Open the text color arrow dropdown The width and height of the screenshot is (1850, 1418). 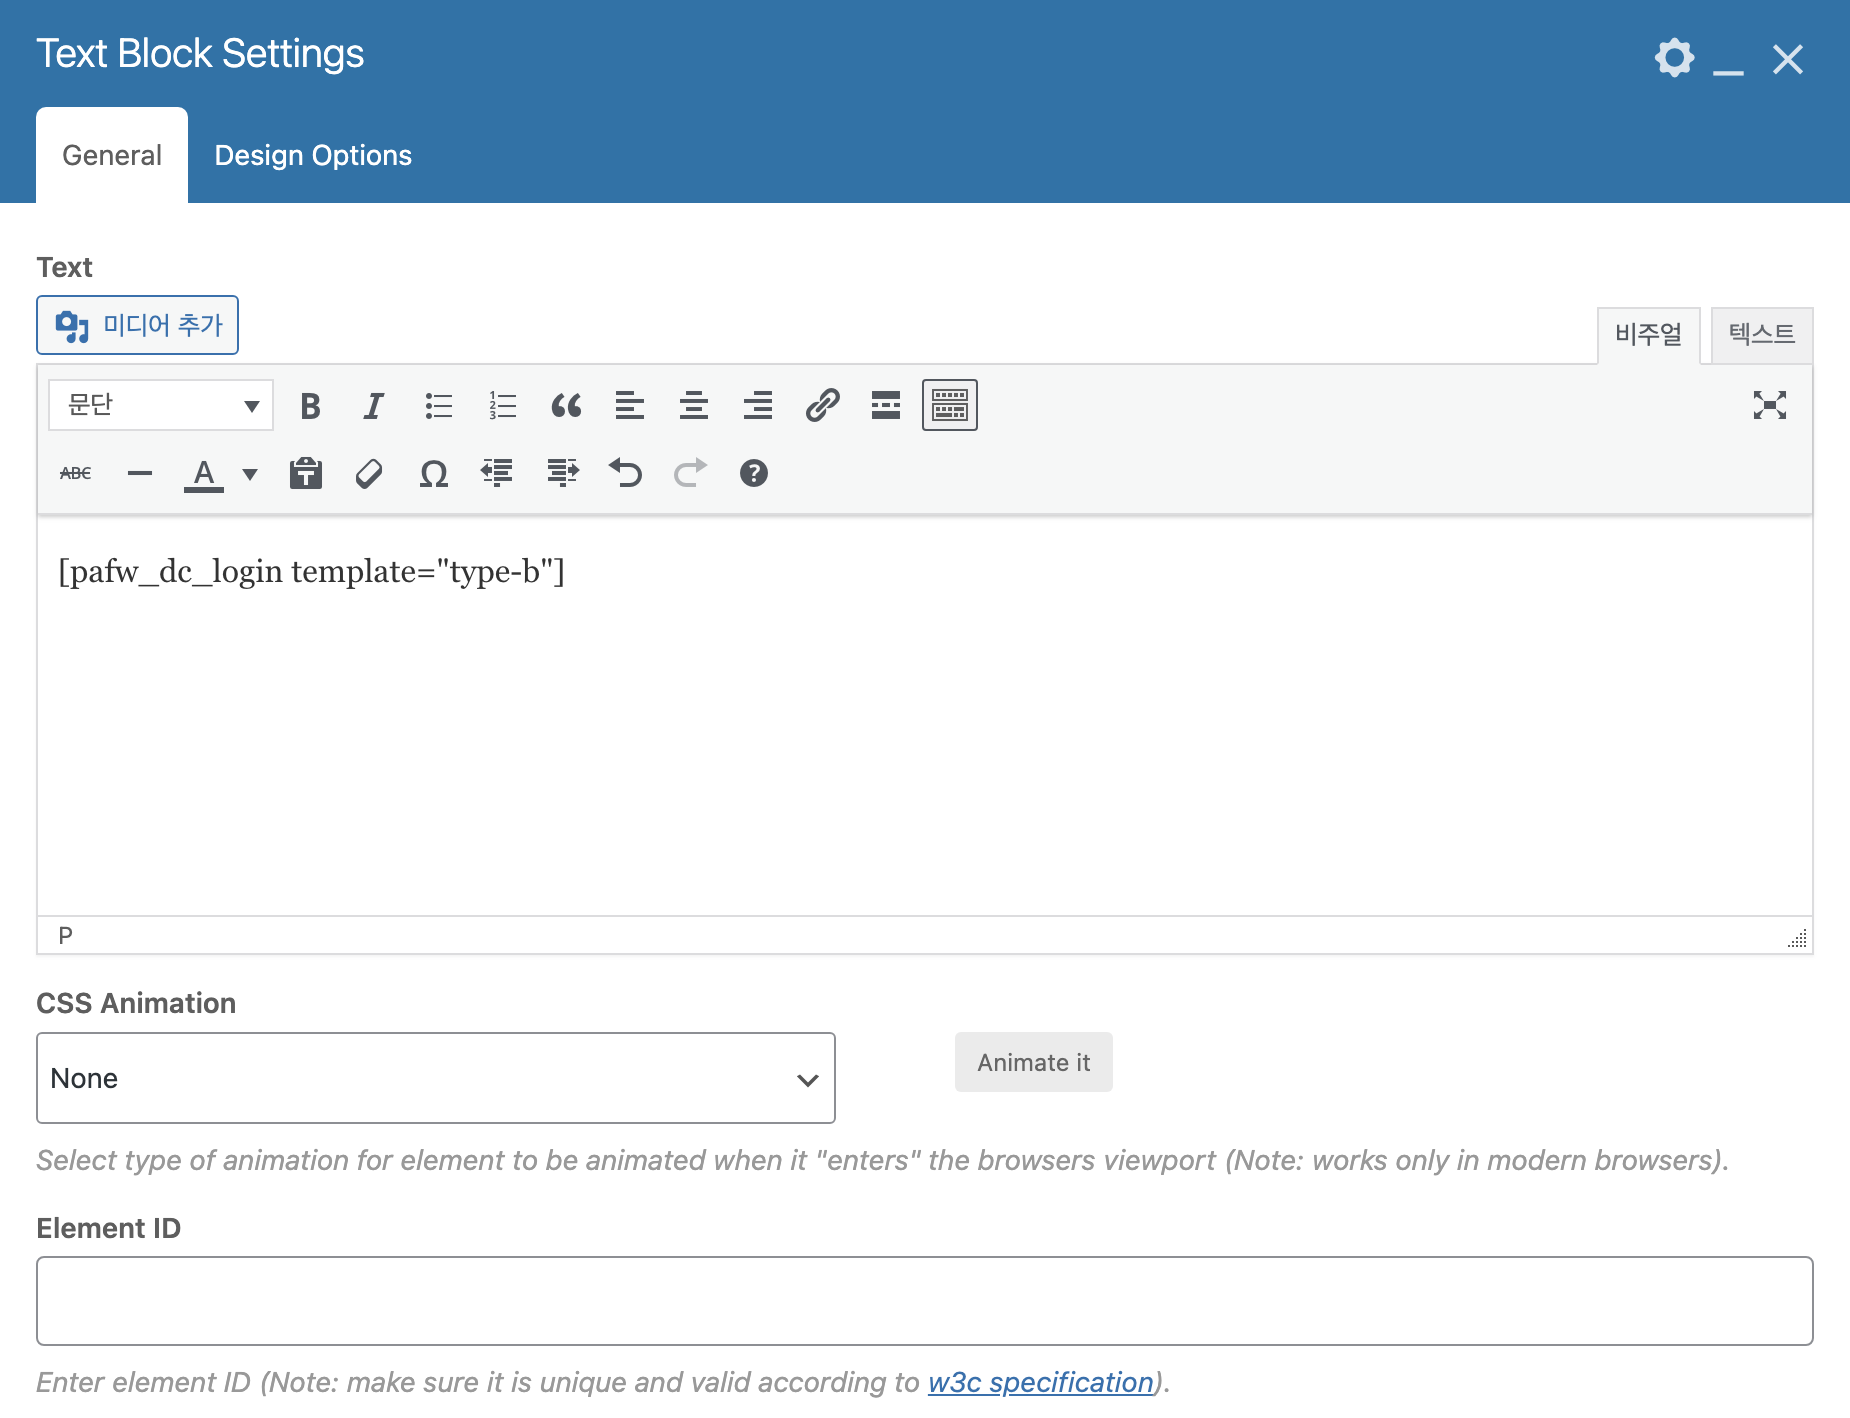(250, 474)
